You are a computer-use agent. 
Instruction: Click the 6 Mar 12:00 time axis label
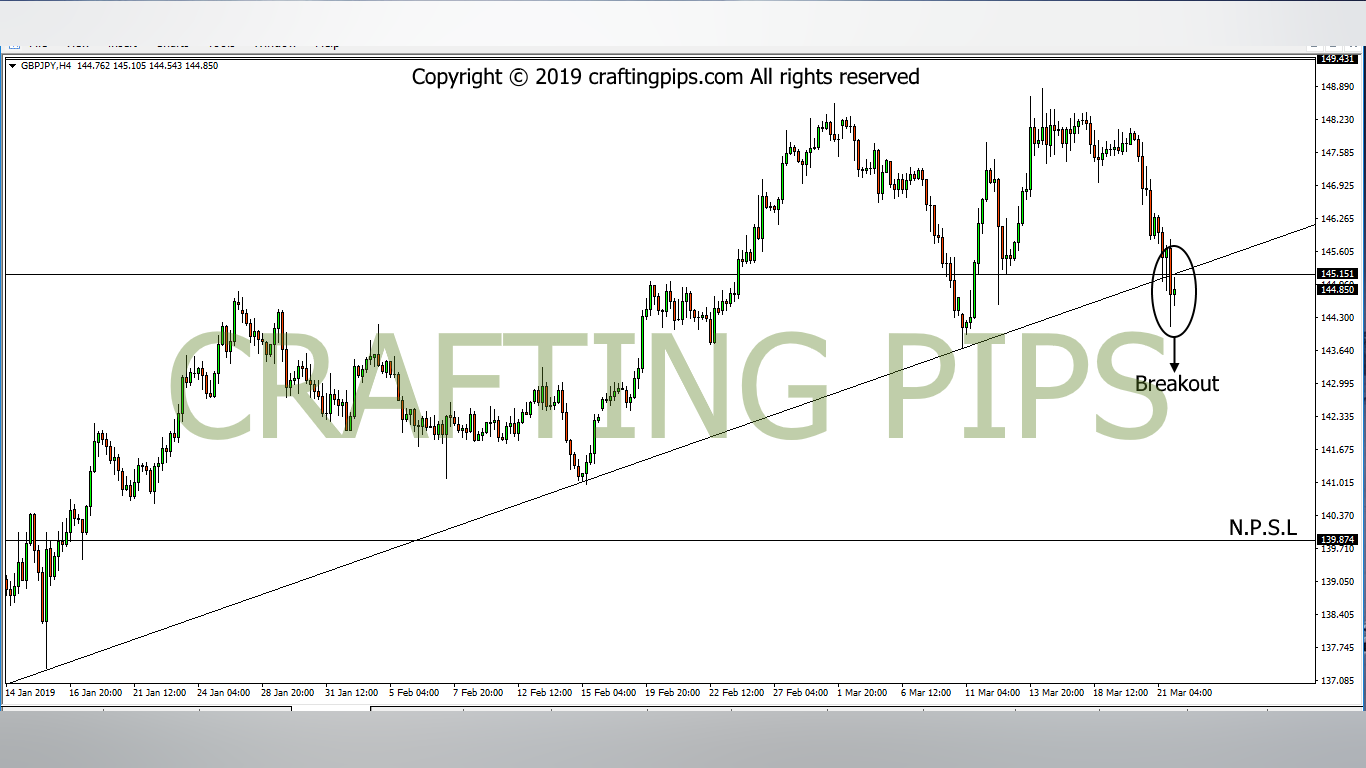(x=926, y=692)
